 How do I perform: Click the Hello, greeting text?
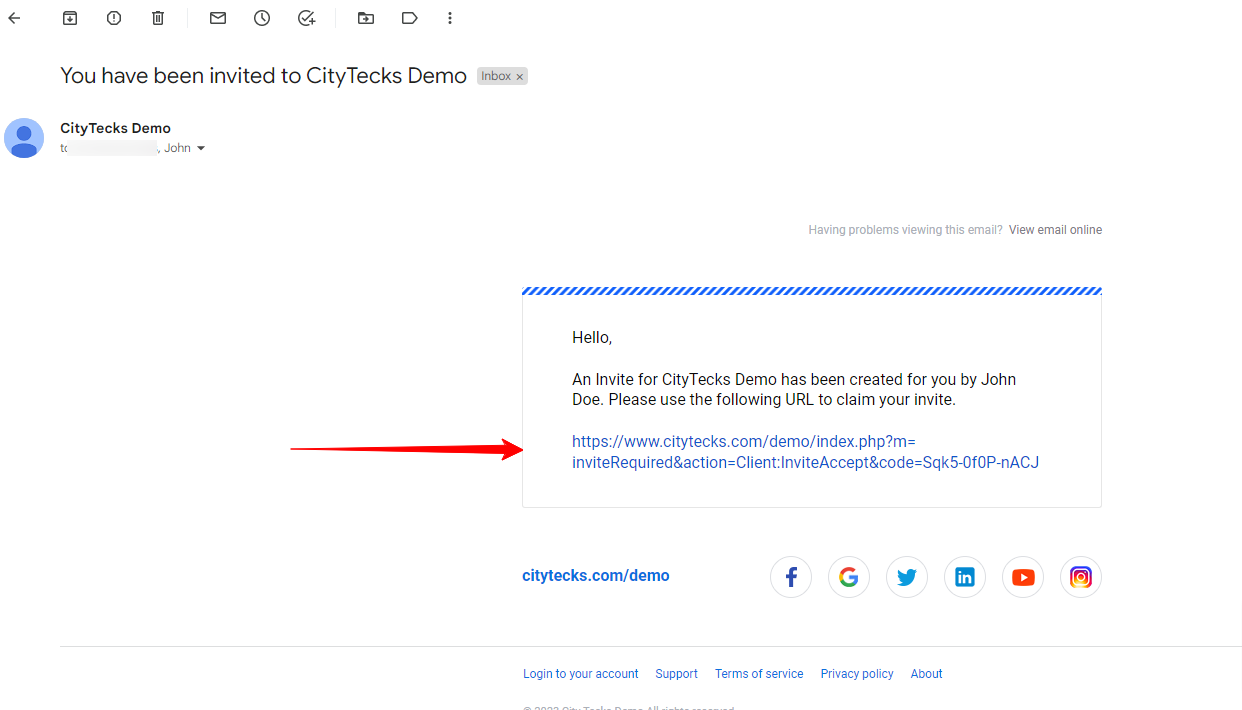click(592, 338)
